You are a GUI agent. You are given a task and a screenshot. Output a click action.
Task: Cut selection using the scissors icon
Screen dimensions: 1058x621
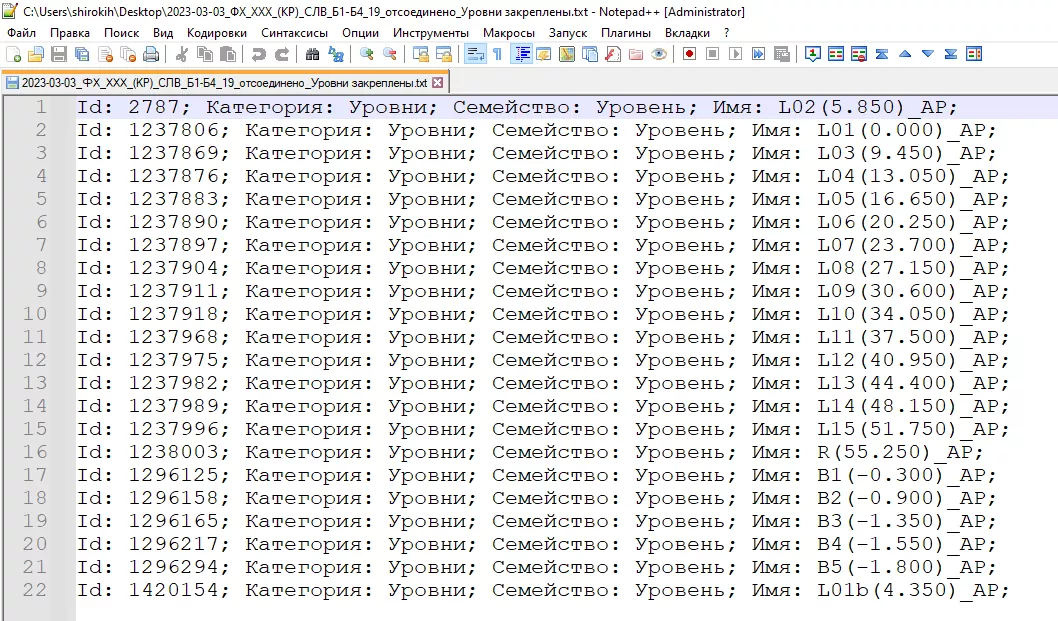[x=182, y=54]
